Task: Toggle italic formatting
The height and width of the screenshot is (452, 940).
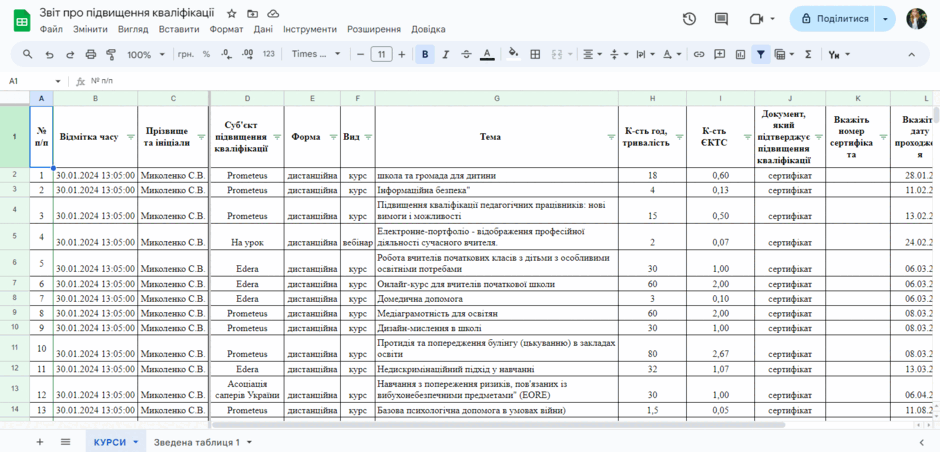Action: (x=445, y=55)
